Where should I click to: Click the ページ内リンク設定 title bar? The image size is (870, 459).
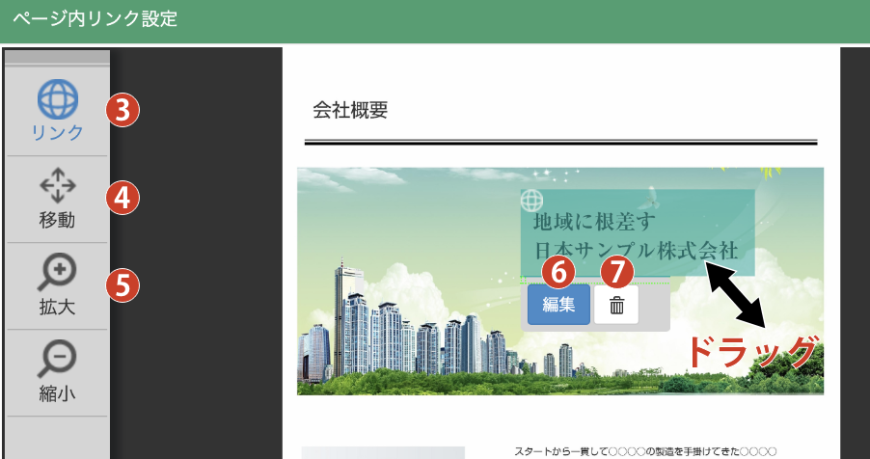pos(95,20)
